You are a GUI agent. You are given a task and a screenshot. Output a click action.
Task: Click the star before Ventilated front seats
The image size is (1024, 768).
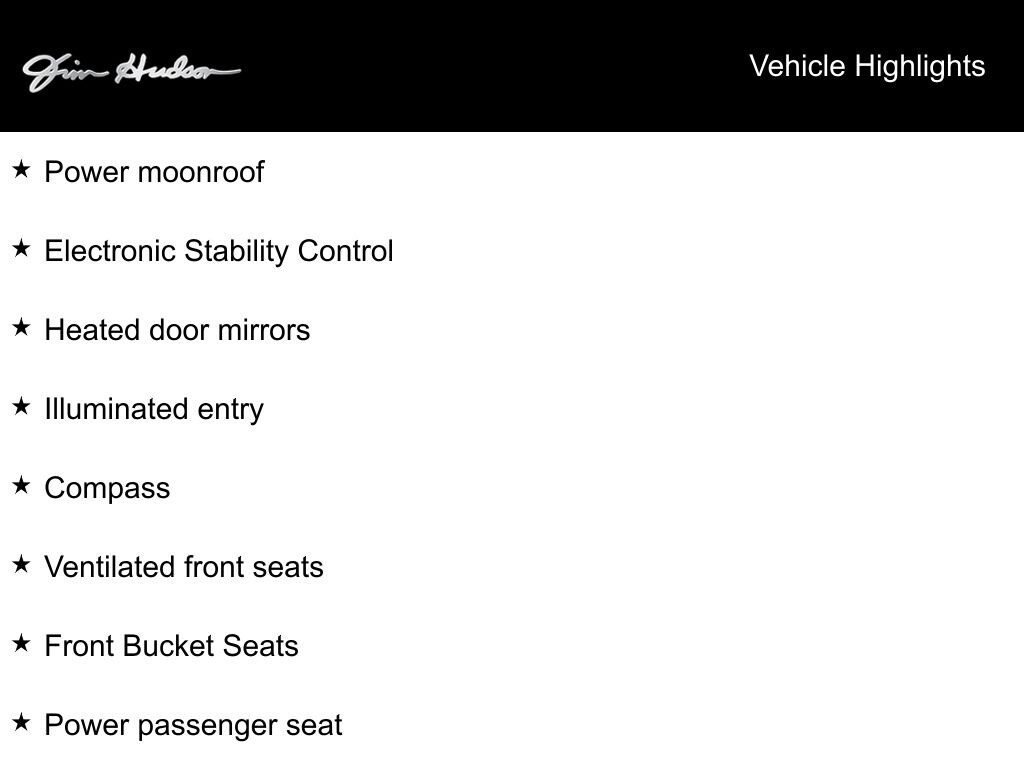pos(21,565)
